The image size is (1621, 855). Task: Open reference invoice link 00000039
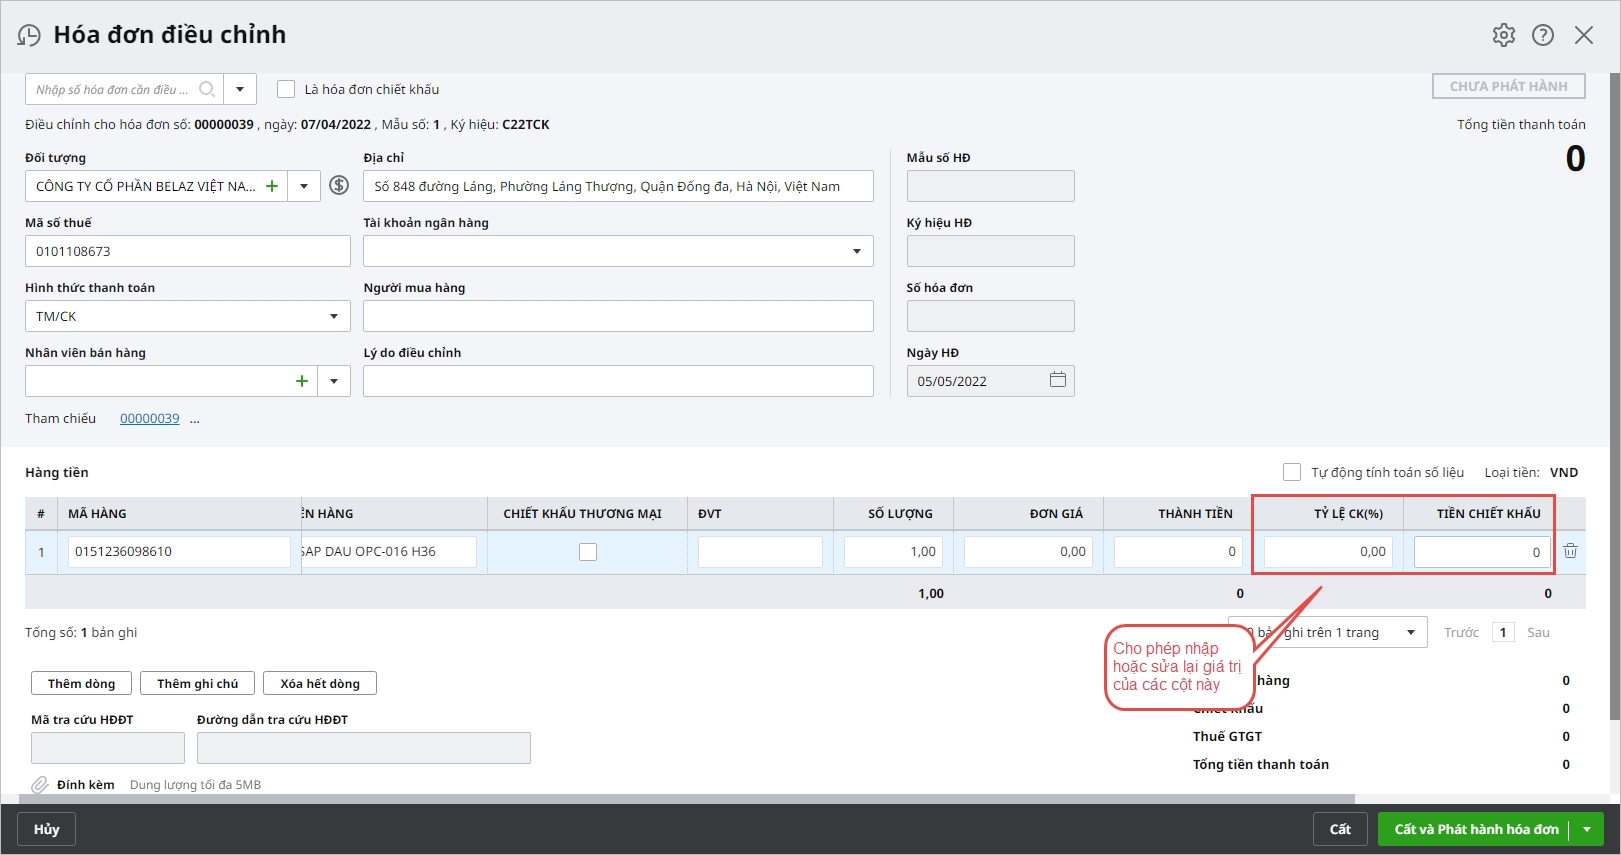point(150,418)
